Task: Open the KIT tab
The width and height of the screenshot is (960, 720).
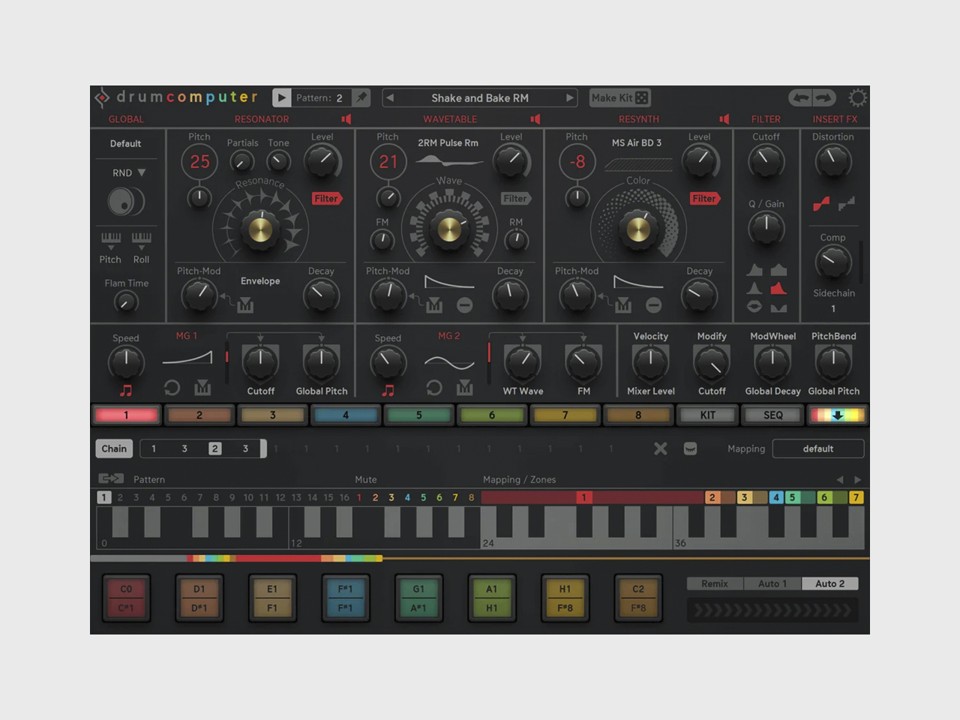Action: point(708,415)
